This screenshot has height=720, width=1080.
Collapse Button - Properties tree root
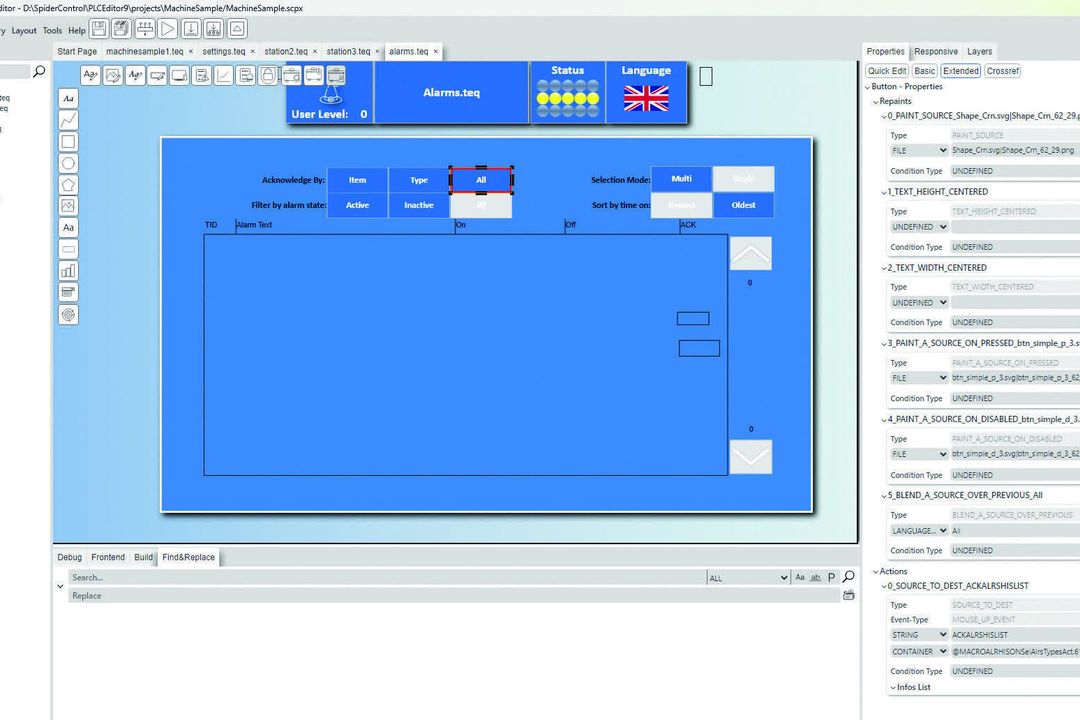point(867,87)
